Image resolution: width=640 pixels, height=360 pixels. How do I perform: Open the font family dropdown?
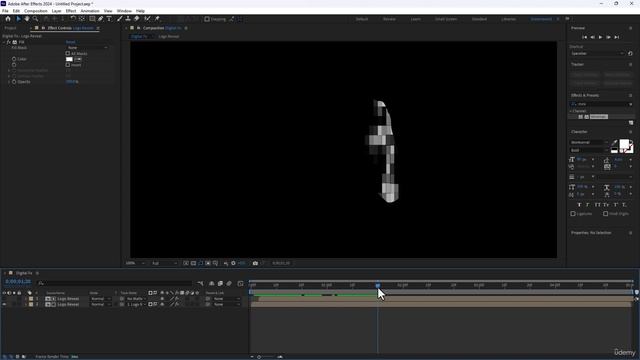click(x=589, y=142)
